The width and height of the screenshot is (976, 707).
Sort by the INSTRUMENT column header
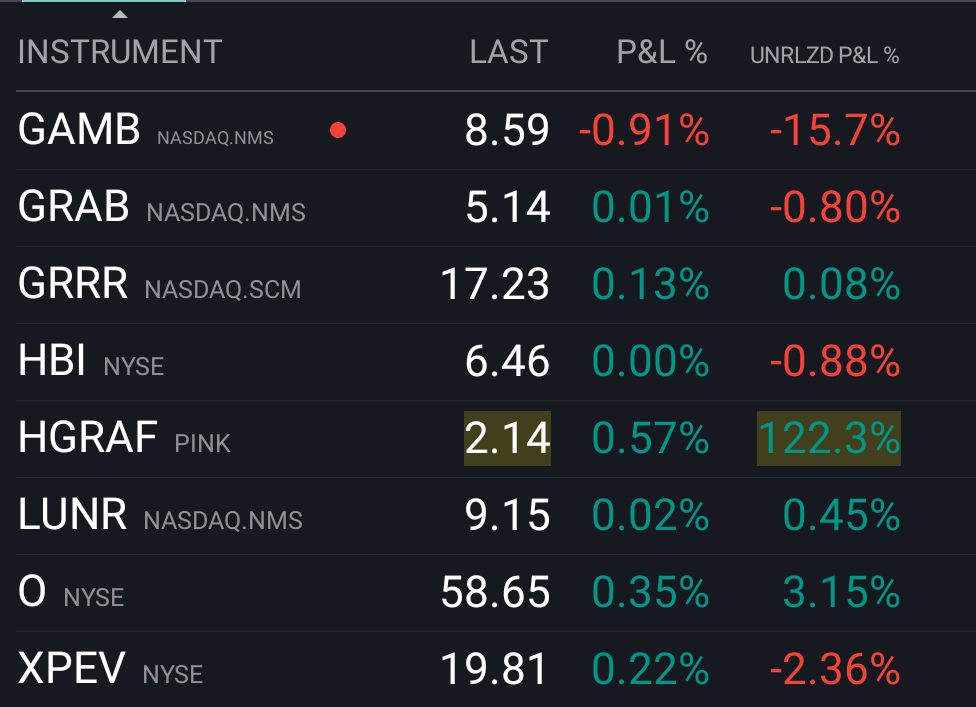click(x=120, y=52)
